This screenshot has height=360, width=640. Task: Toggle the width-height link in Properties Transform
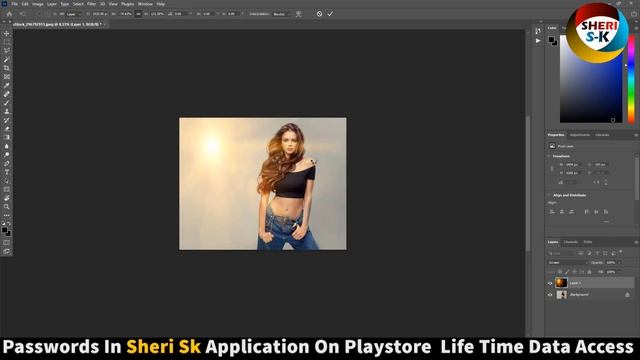coord(552,169)
